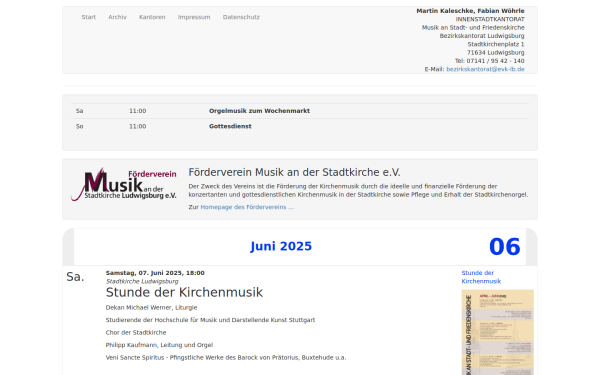Open the Homepage des Fördervereins link
Screen dimensions: 600x375
tap(247, 207)
